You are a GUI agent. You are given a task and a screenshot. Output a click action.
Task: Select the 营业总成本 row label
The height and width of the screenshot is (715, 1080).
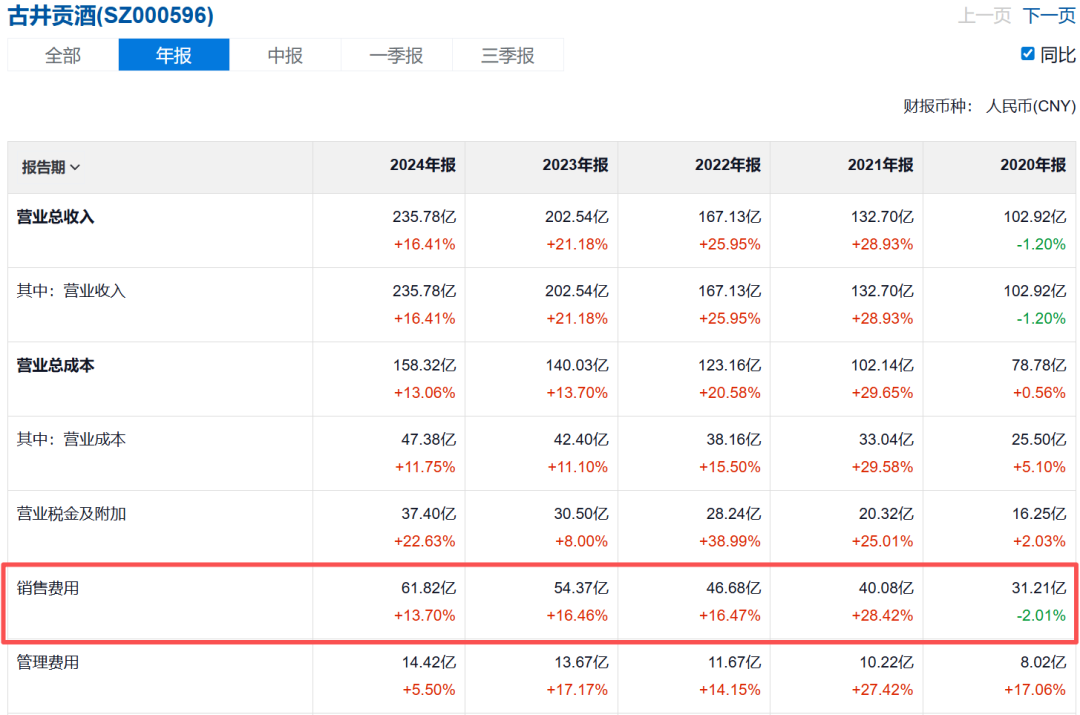coord(56,365)
